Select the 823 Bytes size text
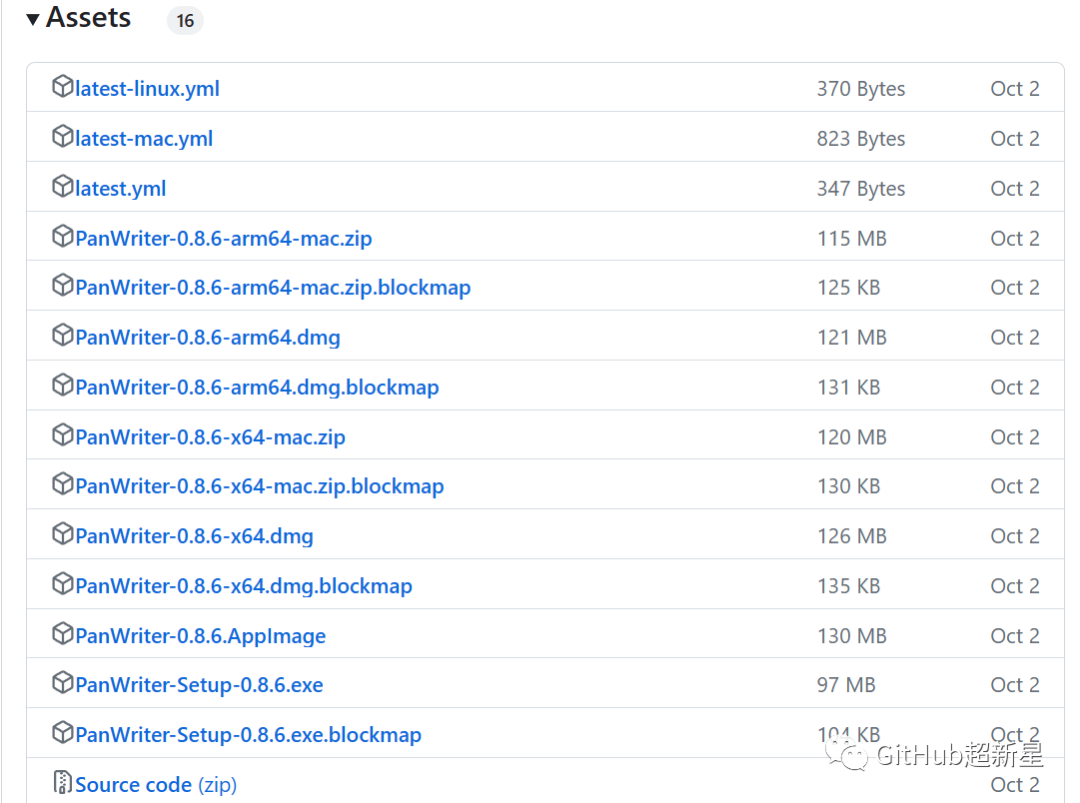 tap(861, 139)
